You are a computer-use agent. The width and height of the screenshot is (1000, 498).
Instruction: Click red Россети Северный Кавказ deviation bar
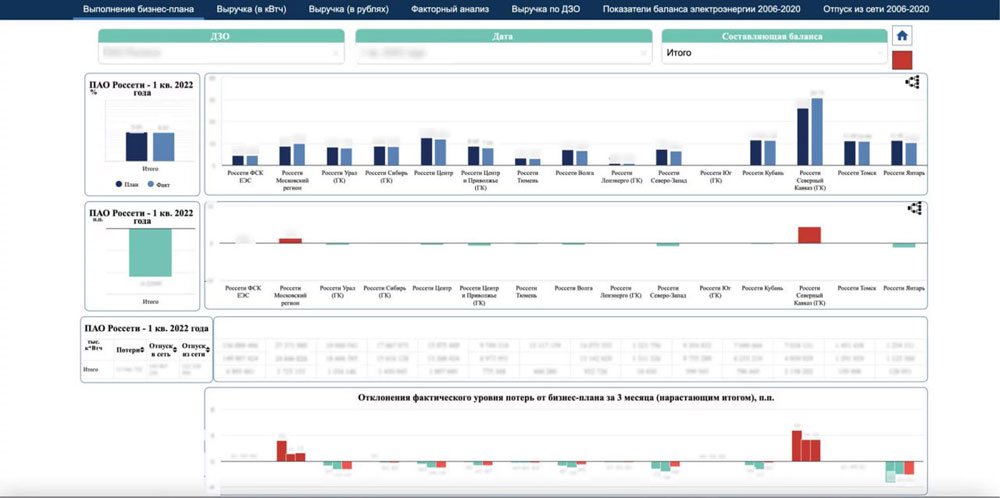809,235
